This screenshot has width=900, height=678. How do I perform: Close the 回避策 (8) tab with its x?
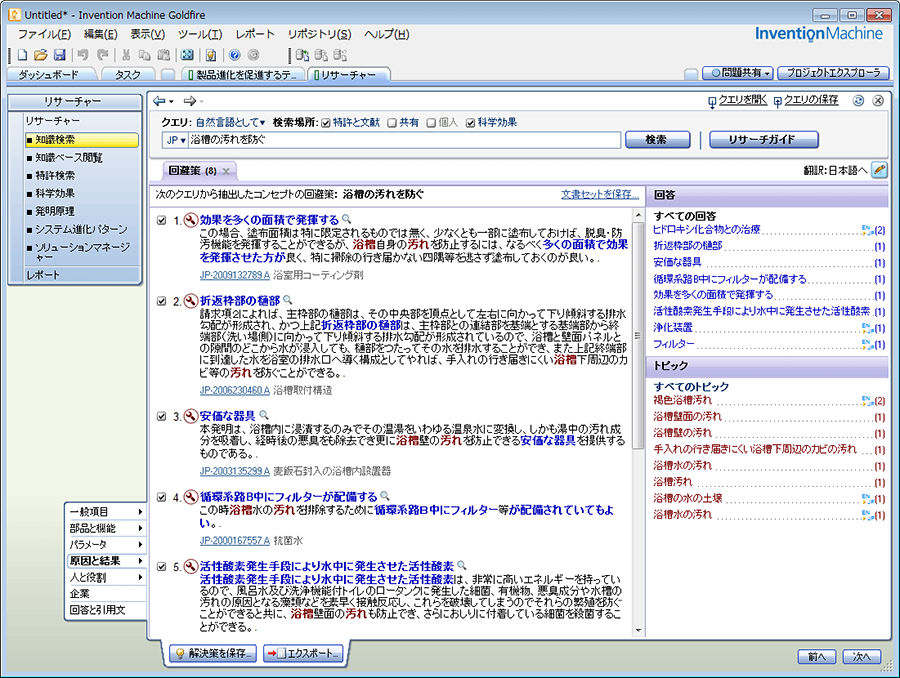(x=226, y=171)
